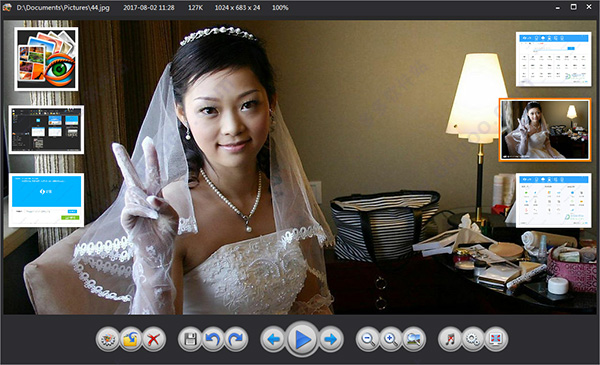The image size is (600, 365).
Task: Go to the previous picture
Action: pyautogui.click(x=273, y=339)
